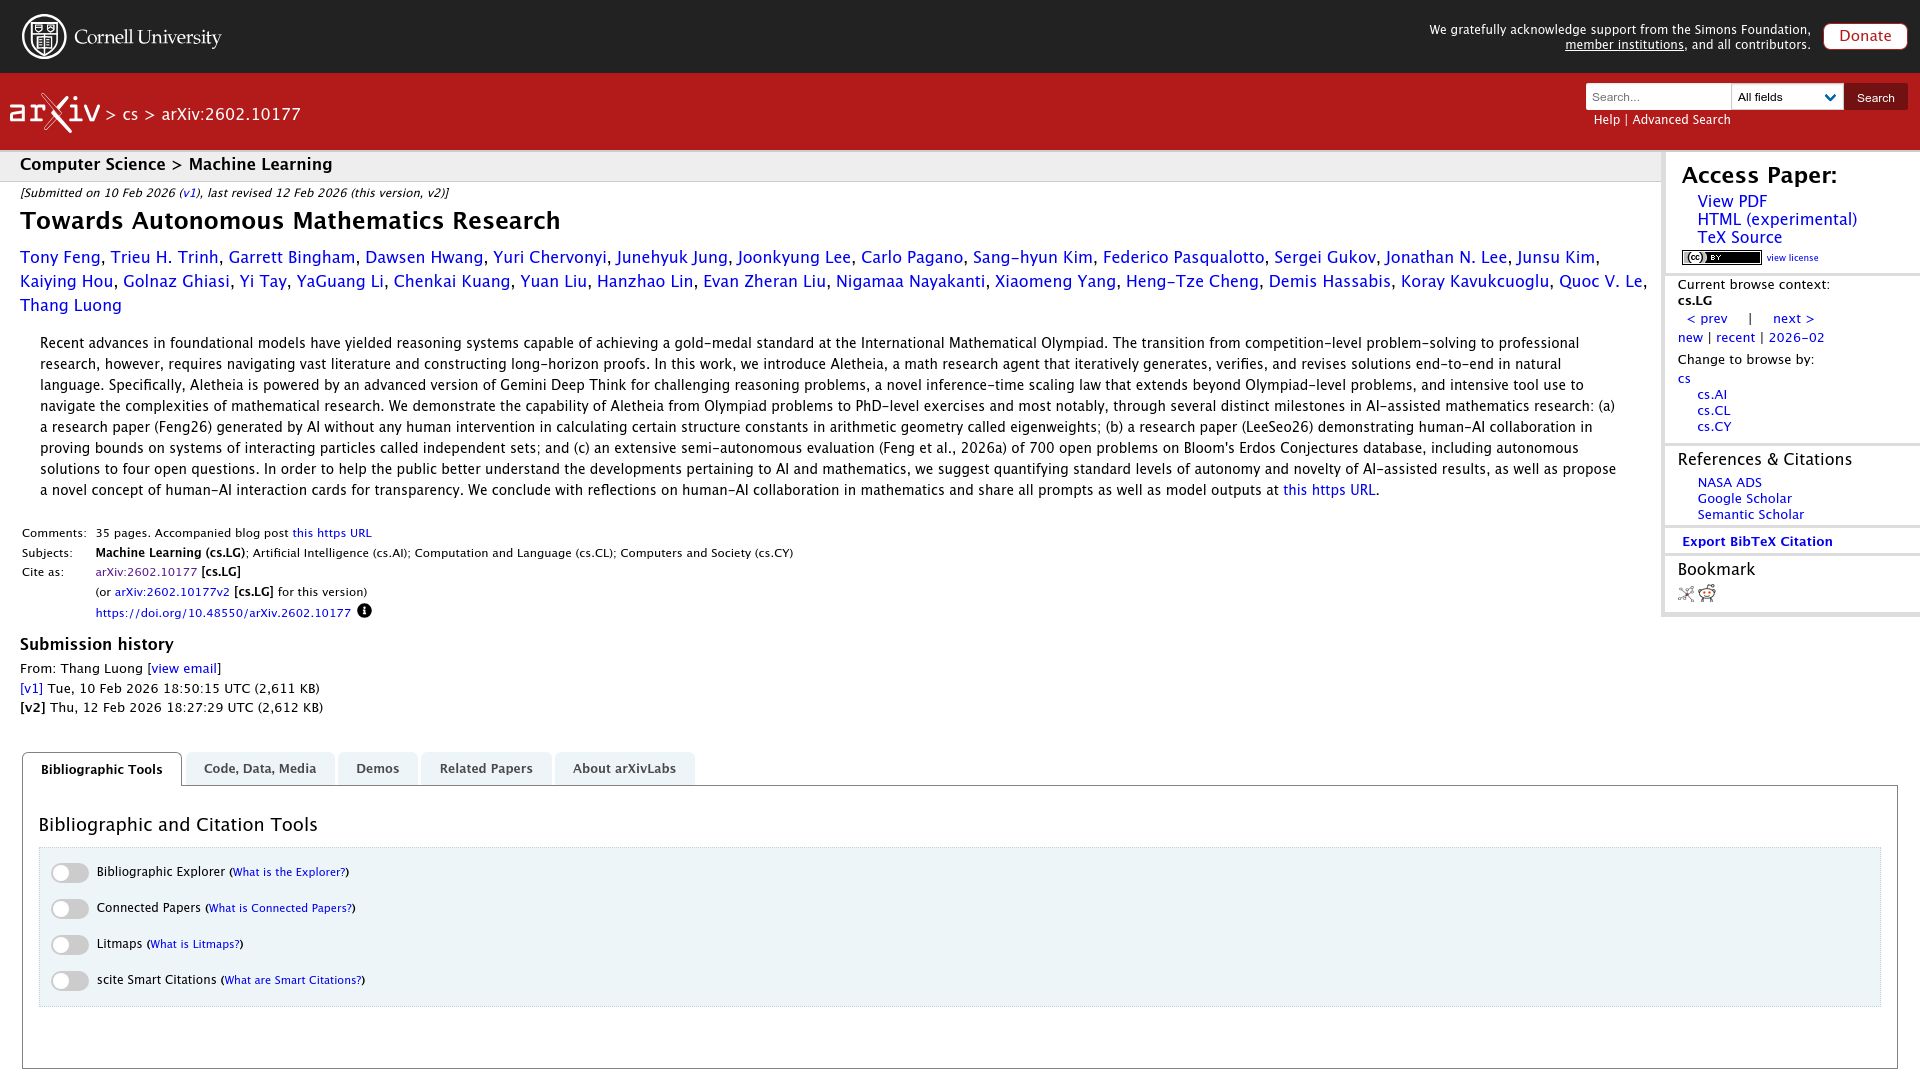Switch to the Code, Data, Media tab
Viewport: 1920px width, 1080px height.
click(x=260, y=769)
